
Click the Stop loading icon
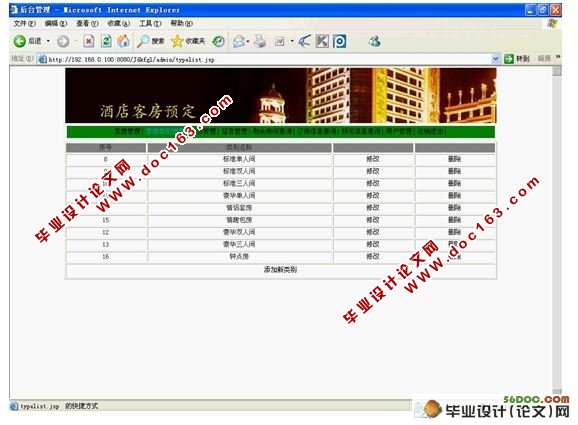(88, 41)
